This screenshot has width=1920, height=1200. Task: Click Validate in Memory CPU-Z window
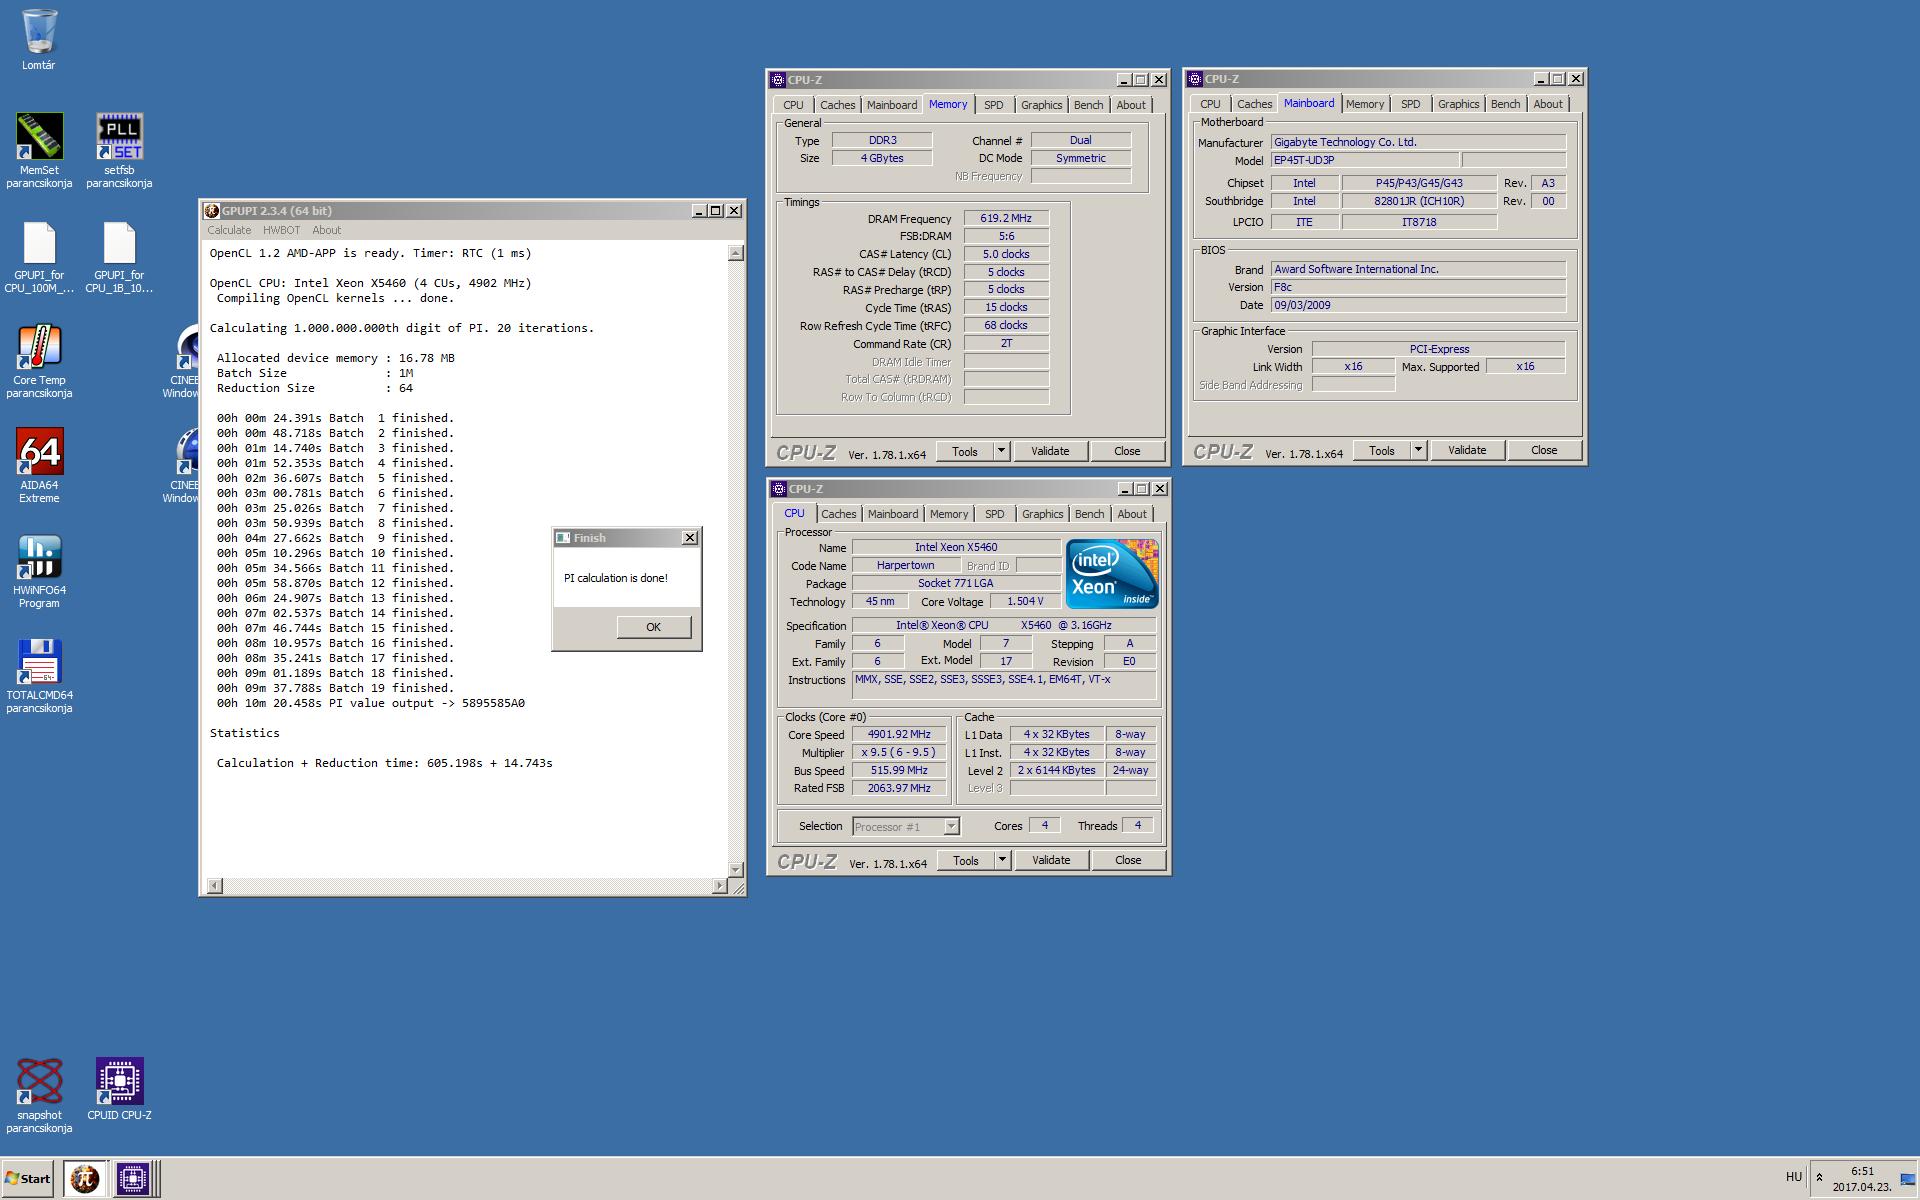coord(1050,451)
